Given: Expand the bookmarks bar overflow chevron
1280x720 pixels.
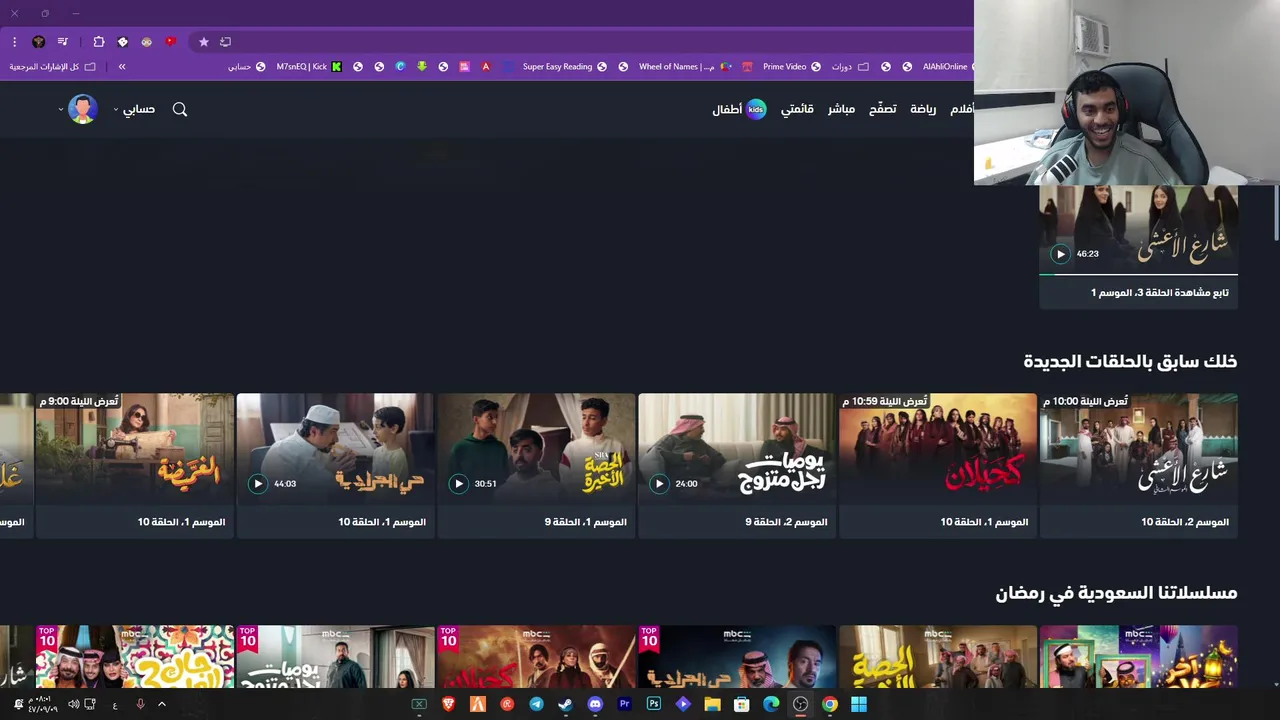Looking at the screenshot, I should [122, 67].
